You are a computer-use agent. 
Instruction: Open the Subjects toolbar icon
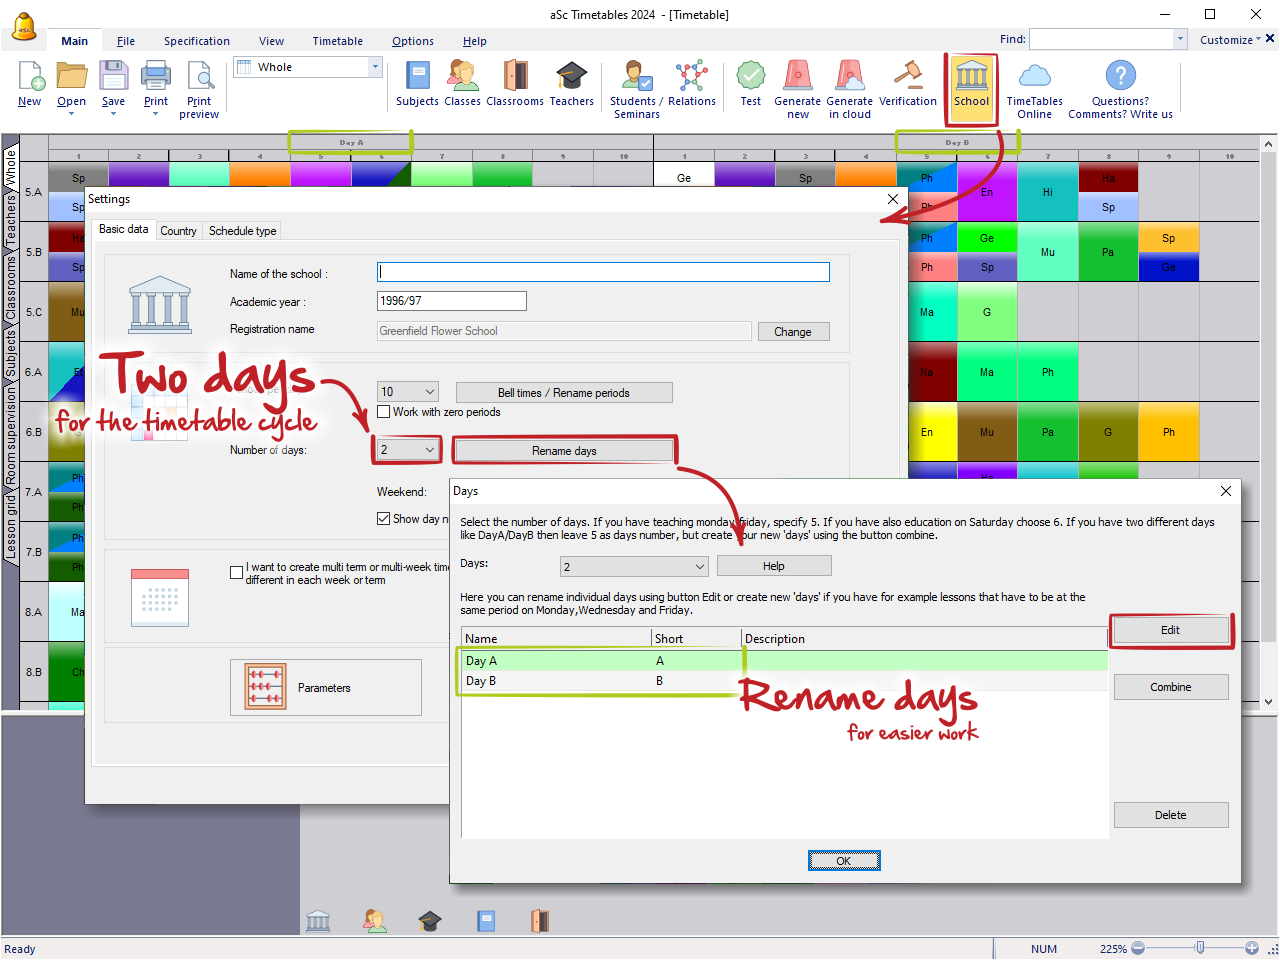pos(417,84)
